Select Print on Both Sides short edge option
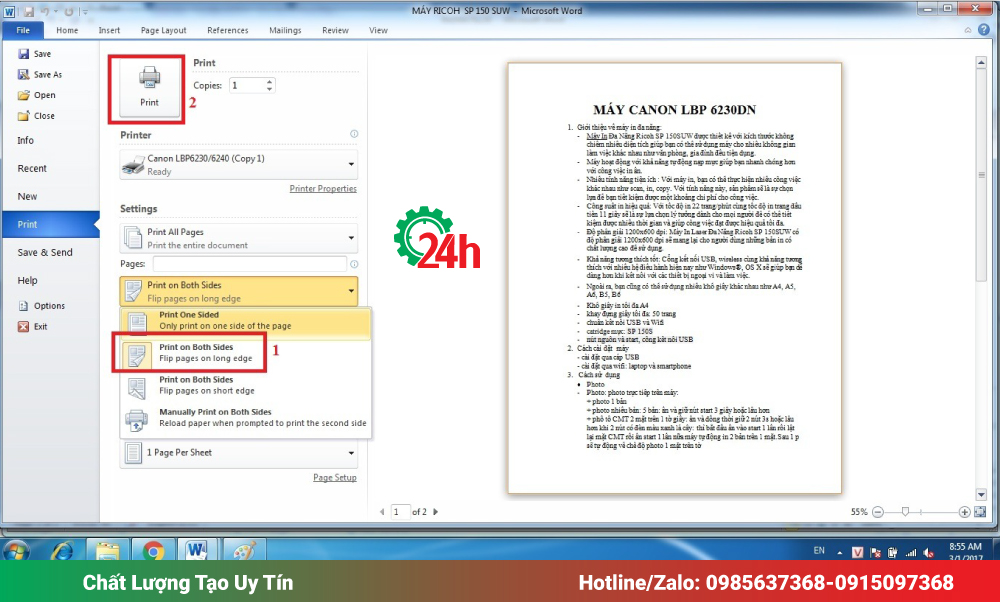Image resolution: width=1000 pixels, height=602 pixels. [x=246, y=385]
